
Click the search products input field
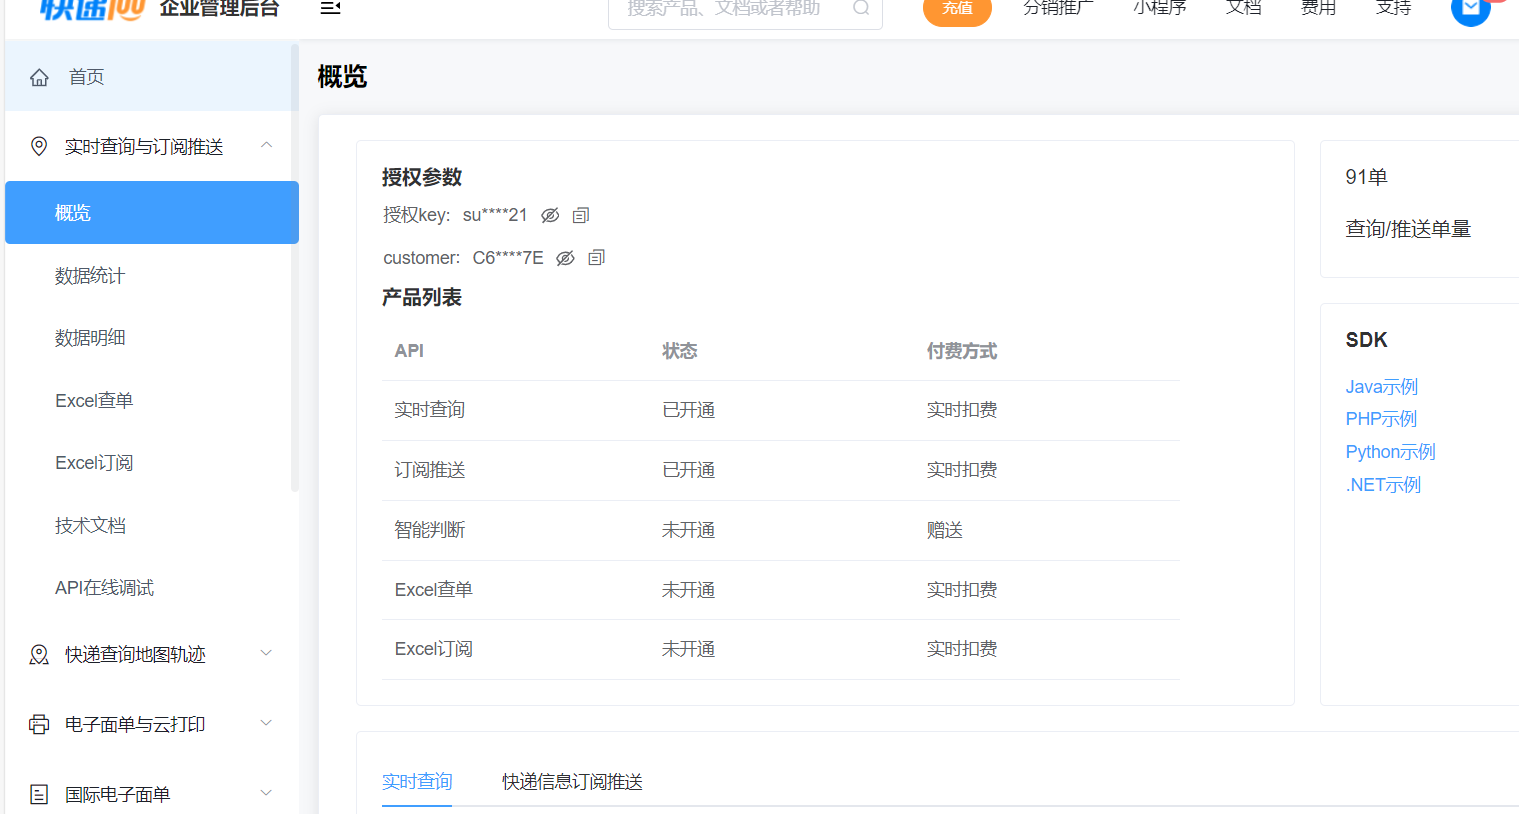tap(730, 10)
